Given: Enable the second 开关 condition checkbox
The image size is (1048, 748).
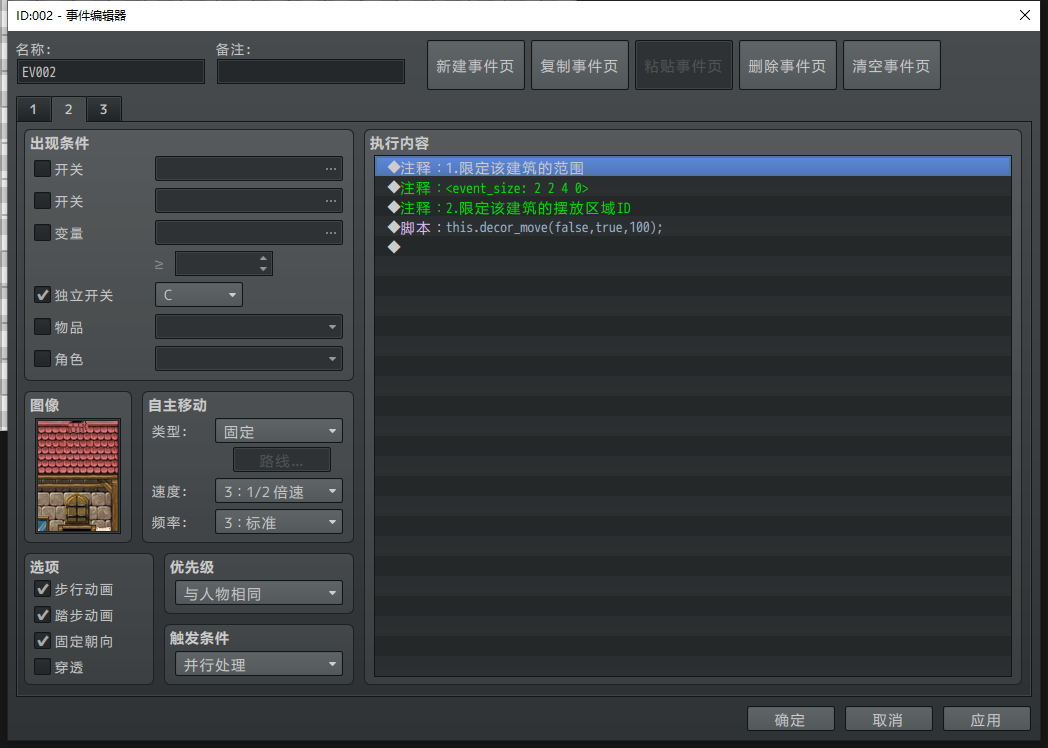Looking at the screenshot, I should pos(42,201).
